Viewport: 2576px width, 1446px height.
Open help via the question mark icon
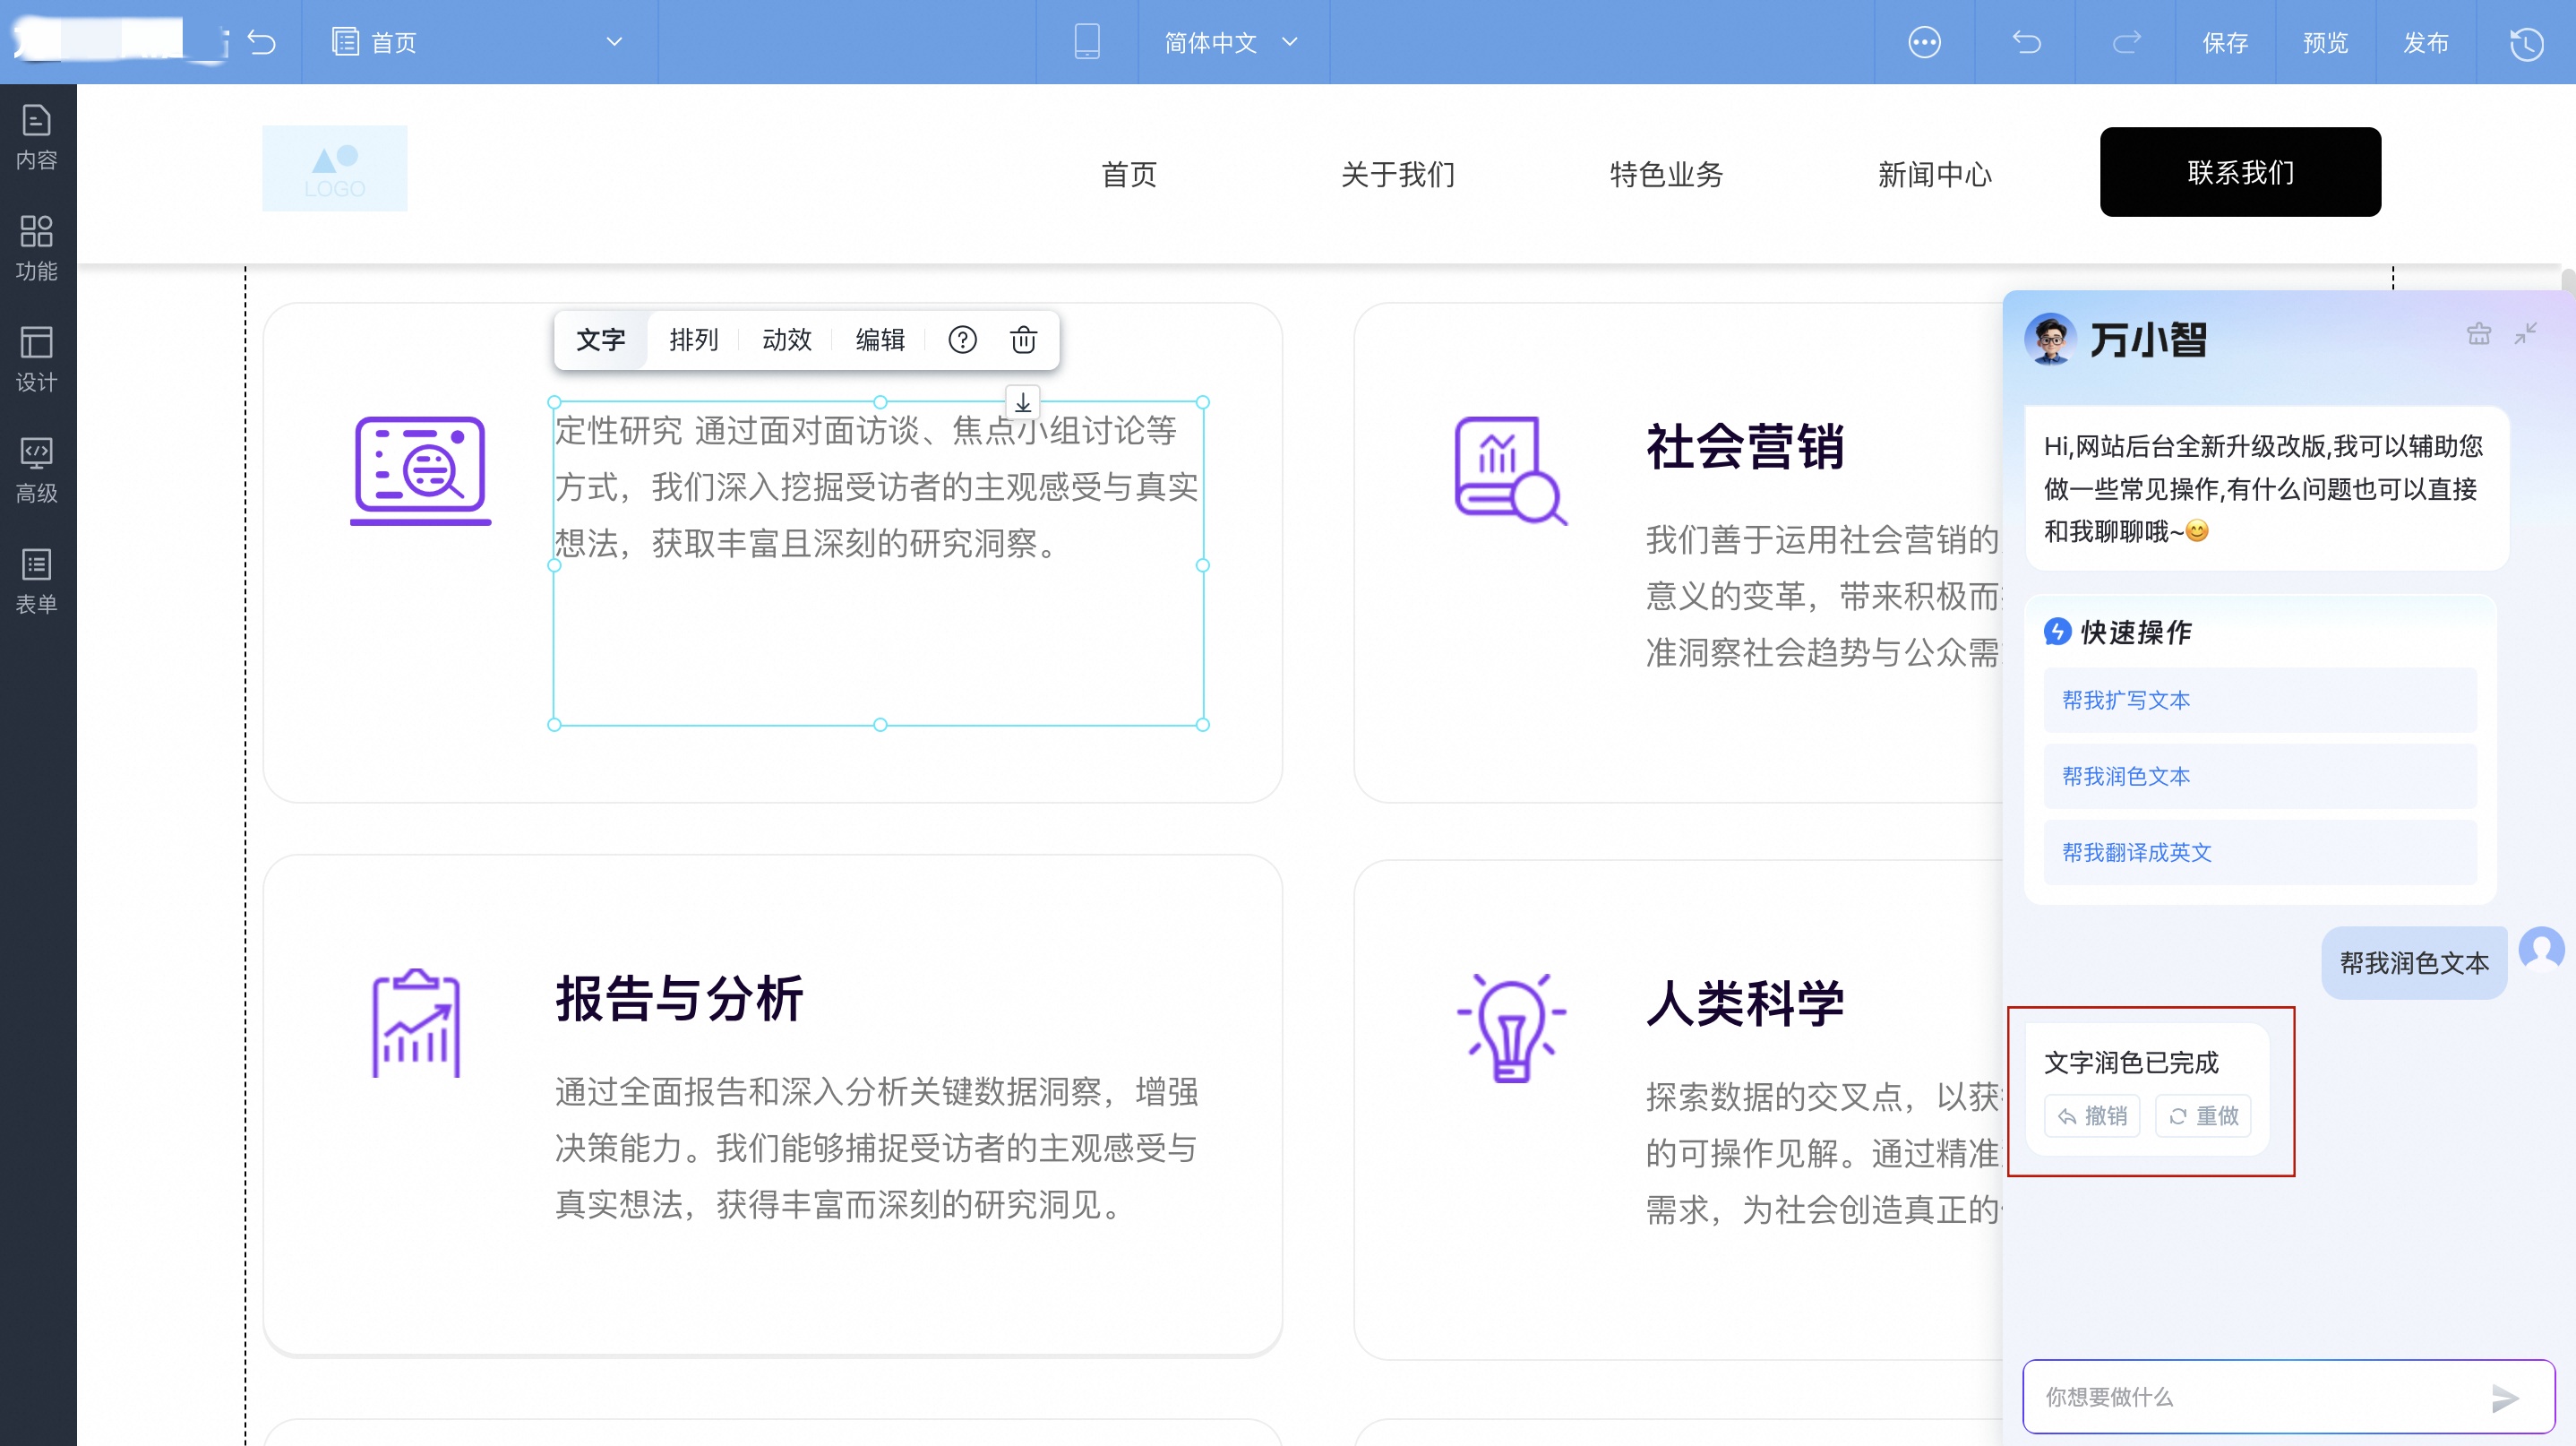click(962, 340)
